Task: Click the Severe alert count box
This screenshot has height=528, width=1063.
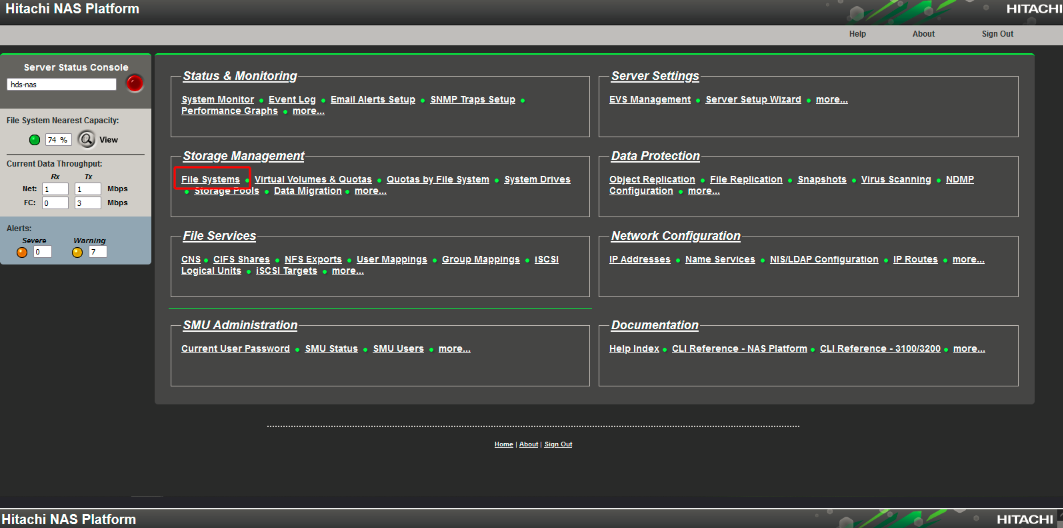Action: point(42,252)
